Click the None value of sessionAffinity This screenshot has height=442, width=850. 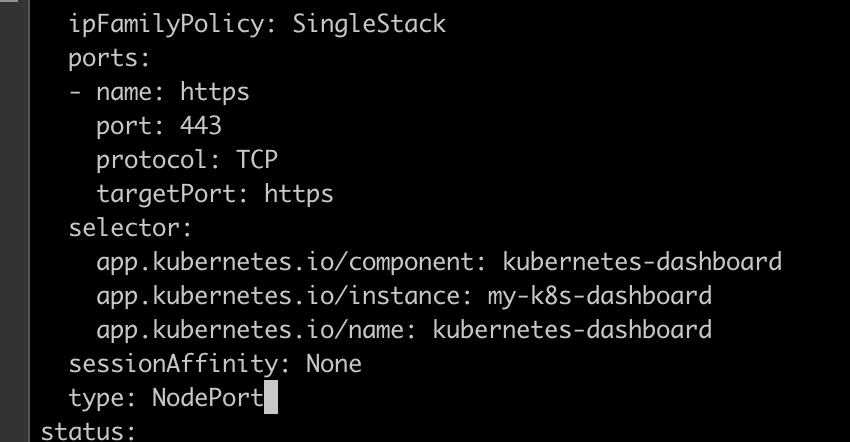pyautogui.click(x=334, y=364)
